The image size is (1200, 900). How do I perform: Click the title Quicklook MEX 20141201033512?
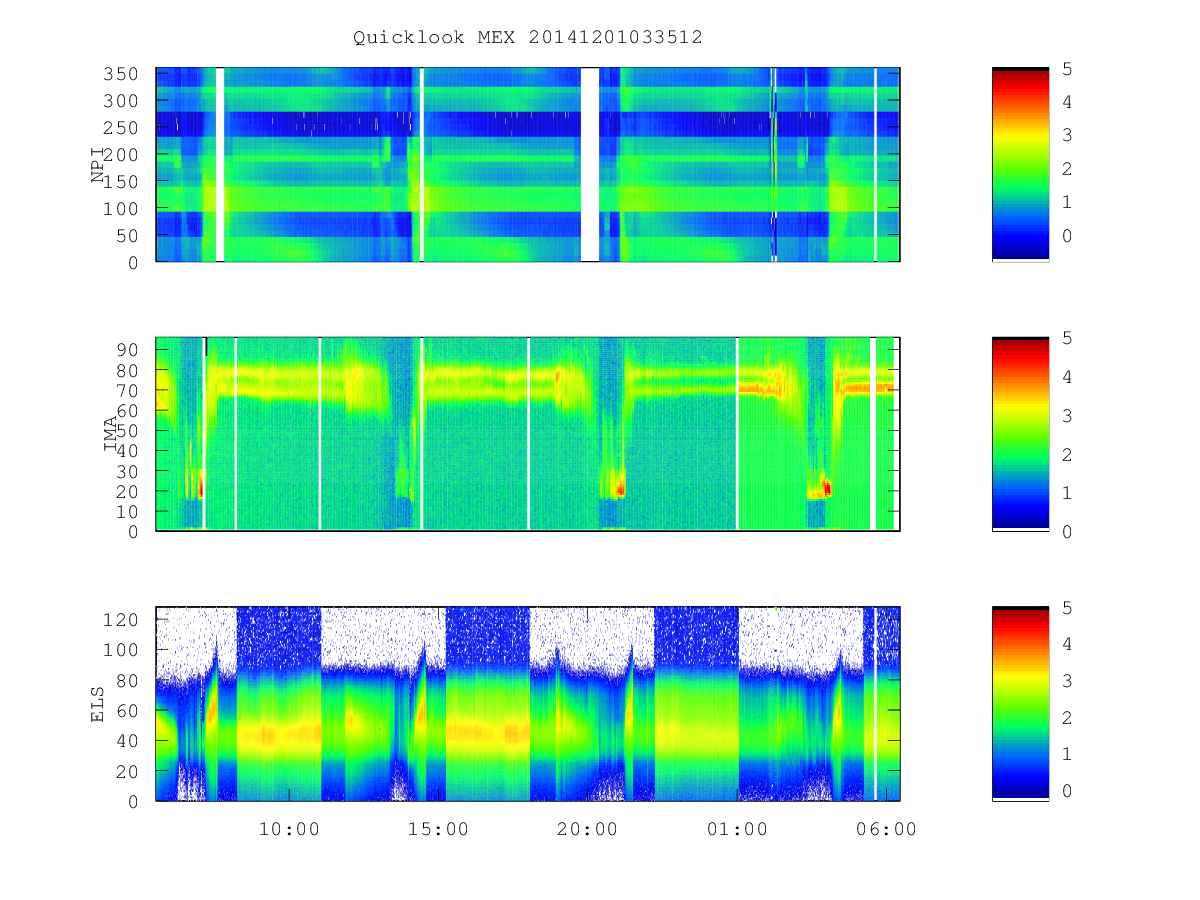[x=528, y=37]
